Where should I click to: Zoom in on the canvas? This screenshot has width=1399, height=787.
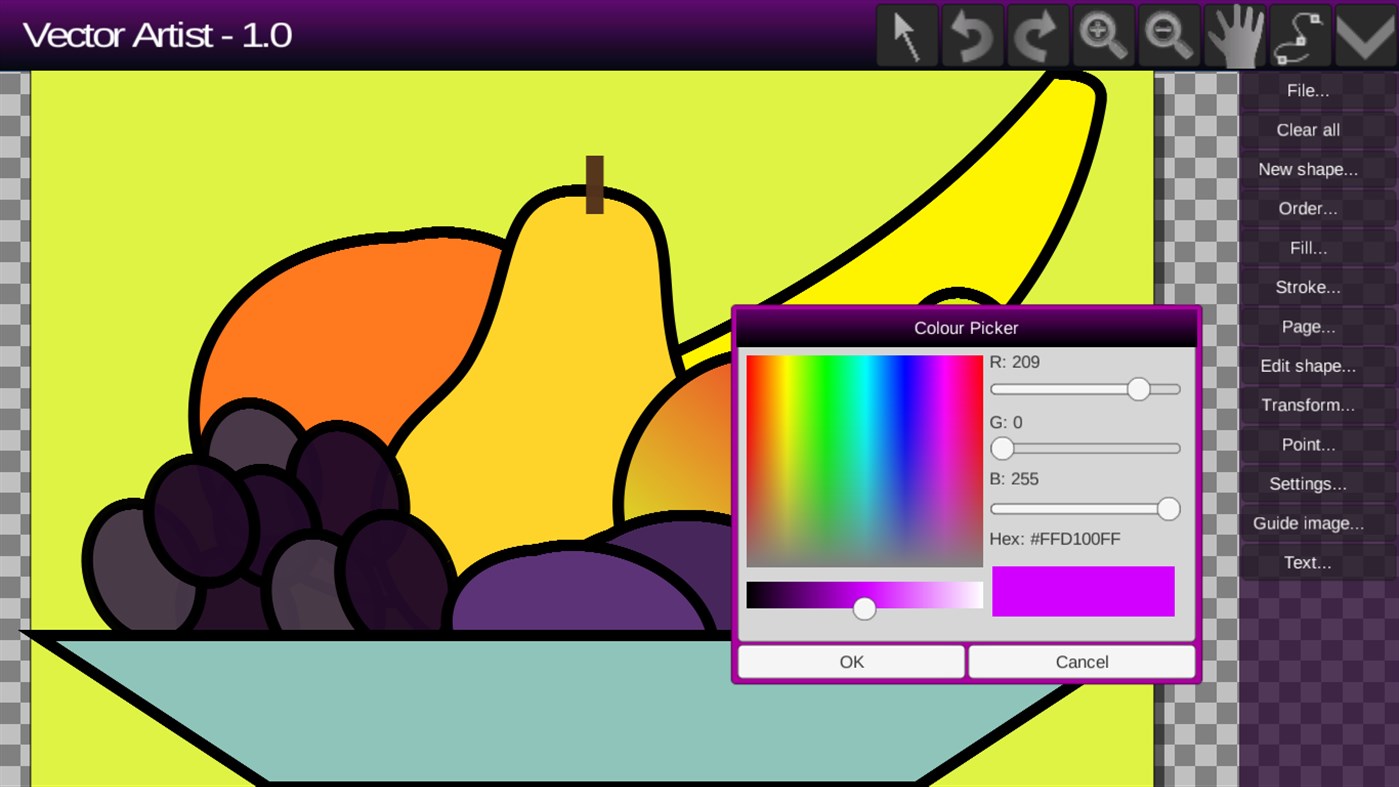(1103, 34)
